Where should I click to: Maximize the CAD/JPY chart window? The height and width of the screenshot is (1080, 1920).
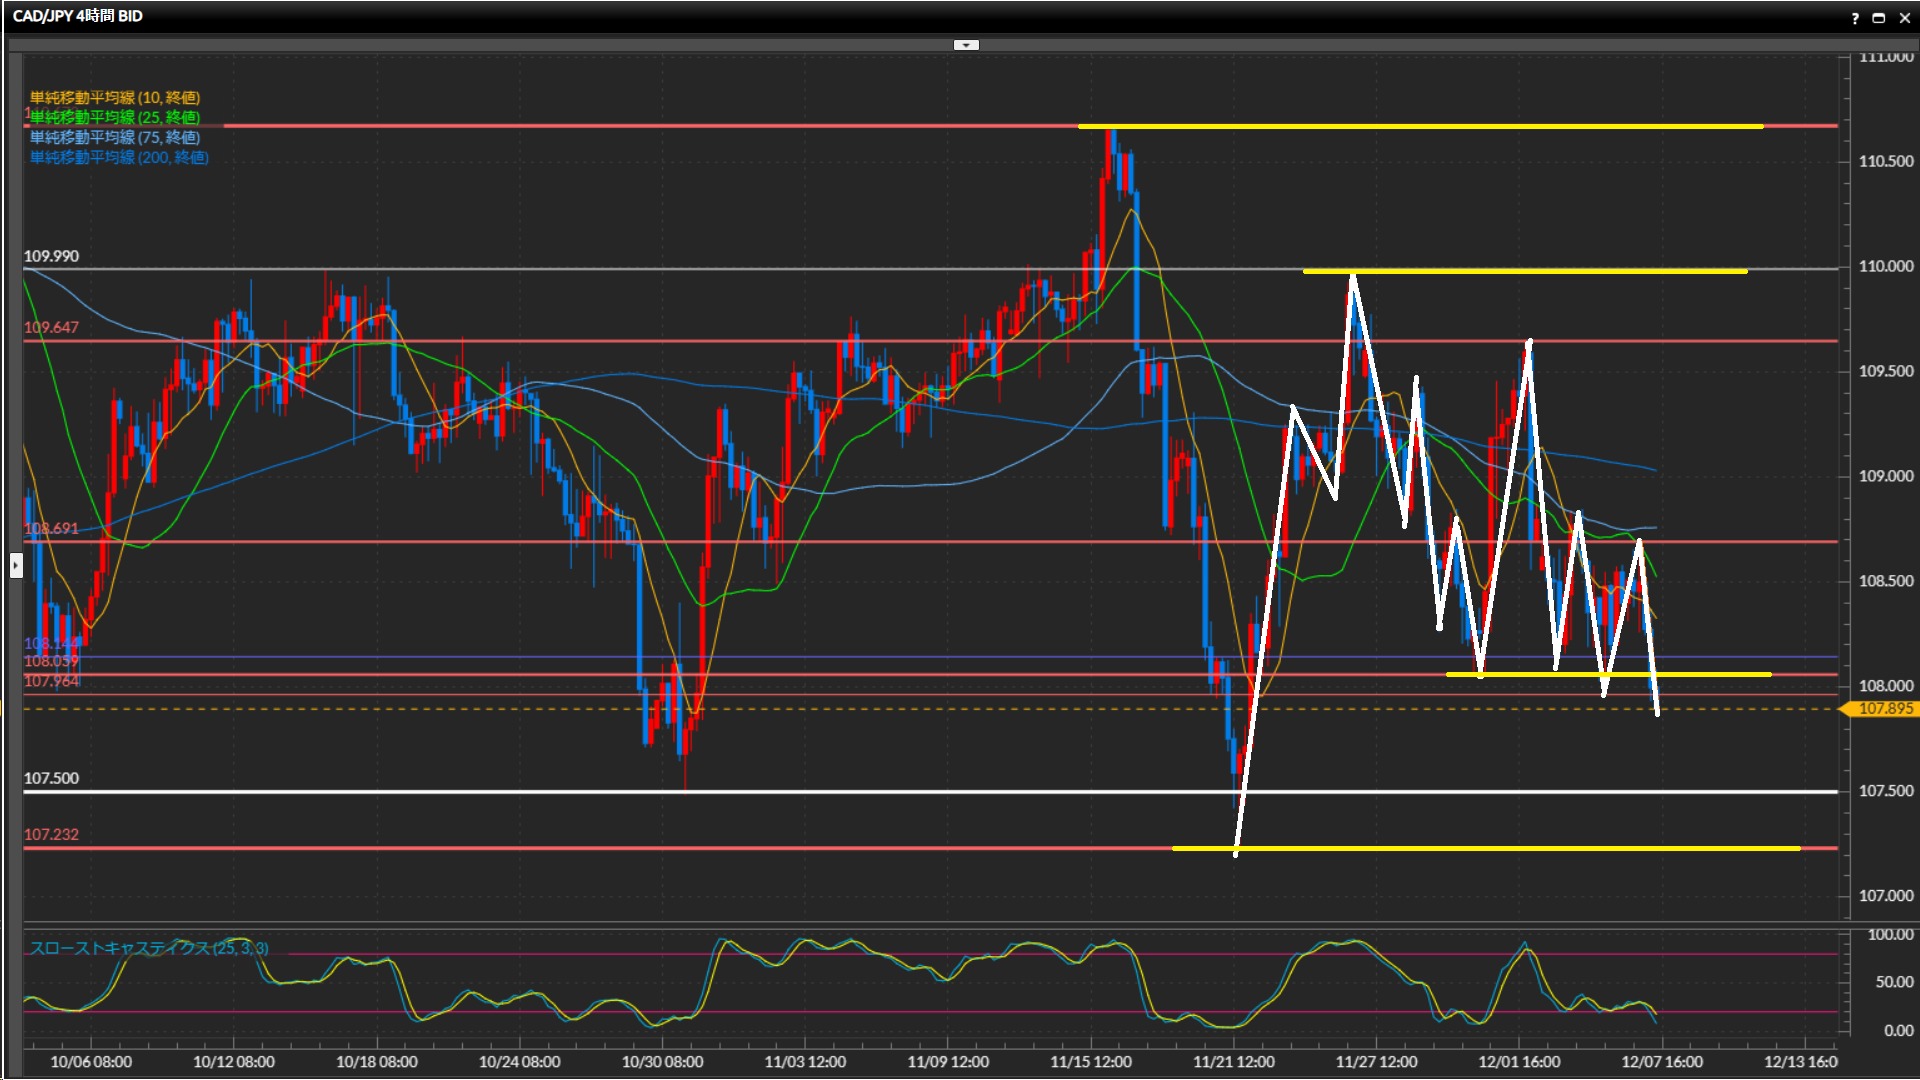pyautogui.click(x=1879, y=18)
